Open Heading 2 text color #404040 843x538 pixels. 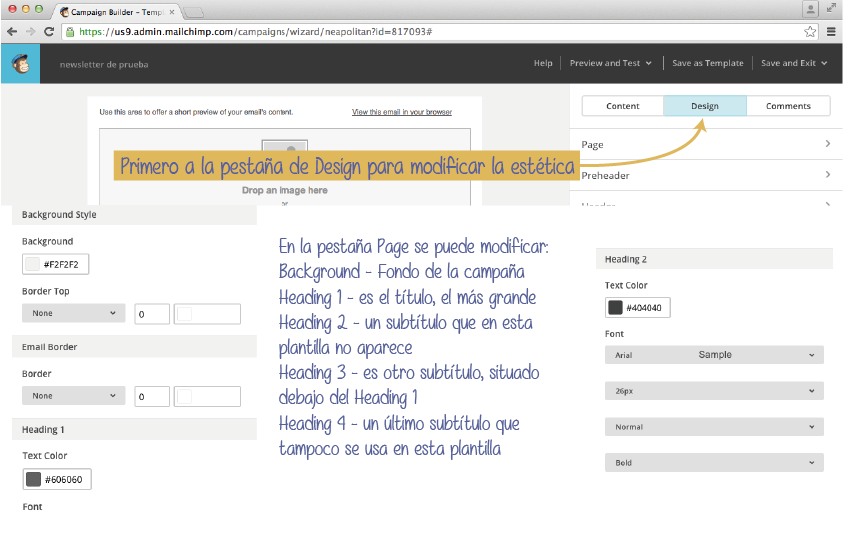coord(638,307)
